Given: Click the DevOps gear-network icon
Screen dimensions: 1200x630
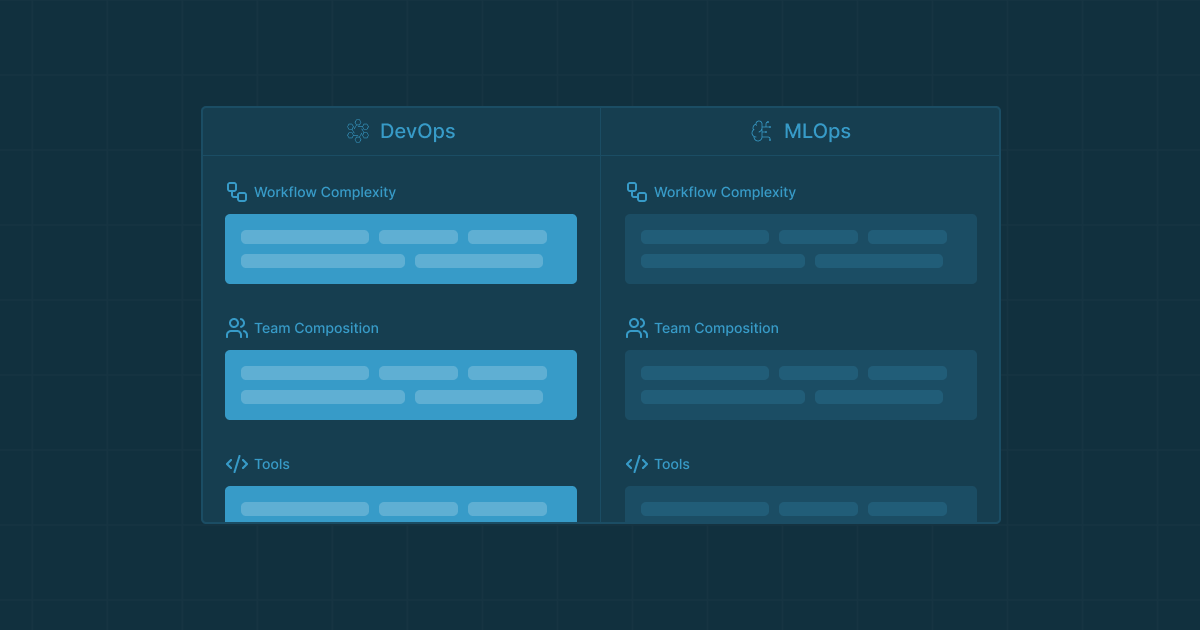Looking at the screenshot, I should 358,131.
